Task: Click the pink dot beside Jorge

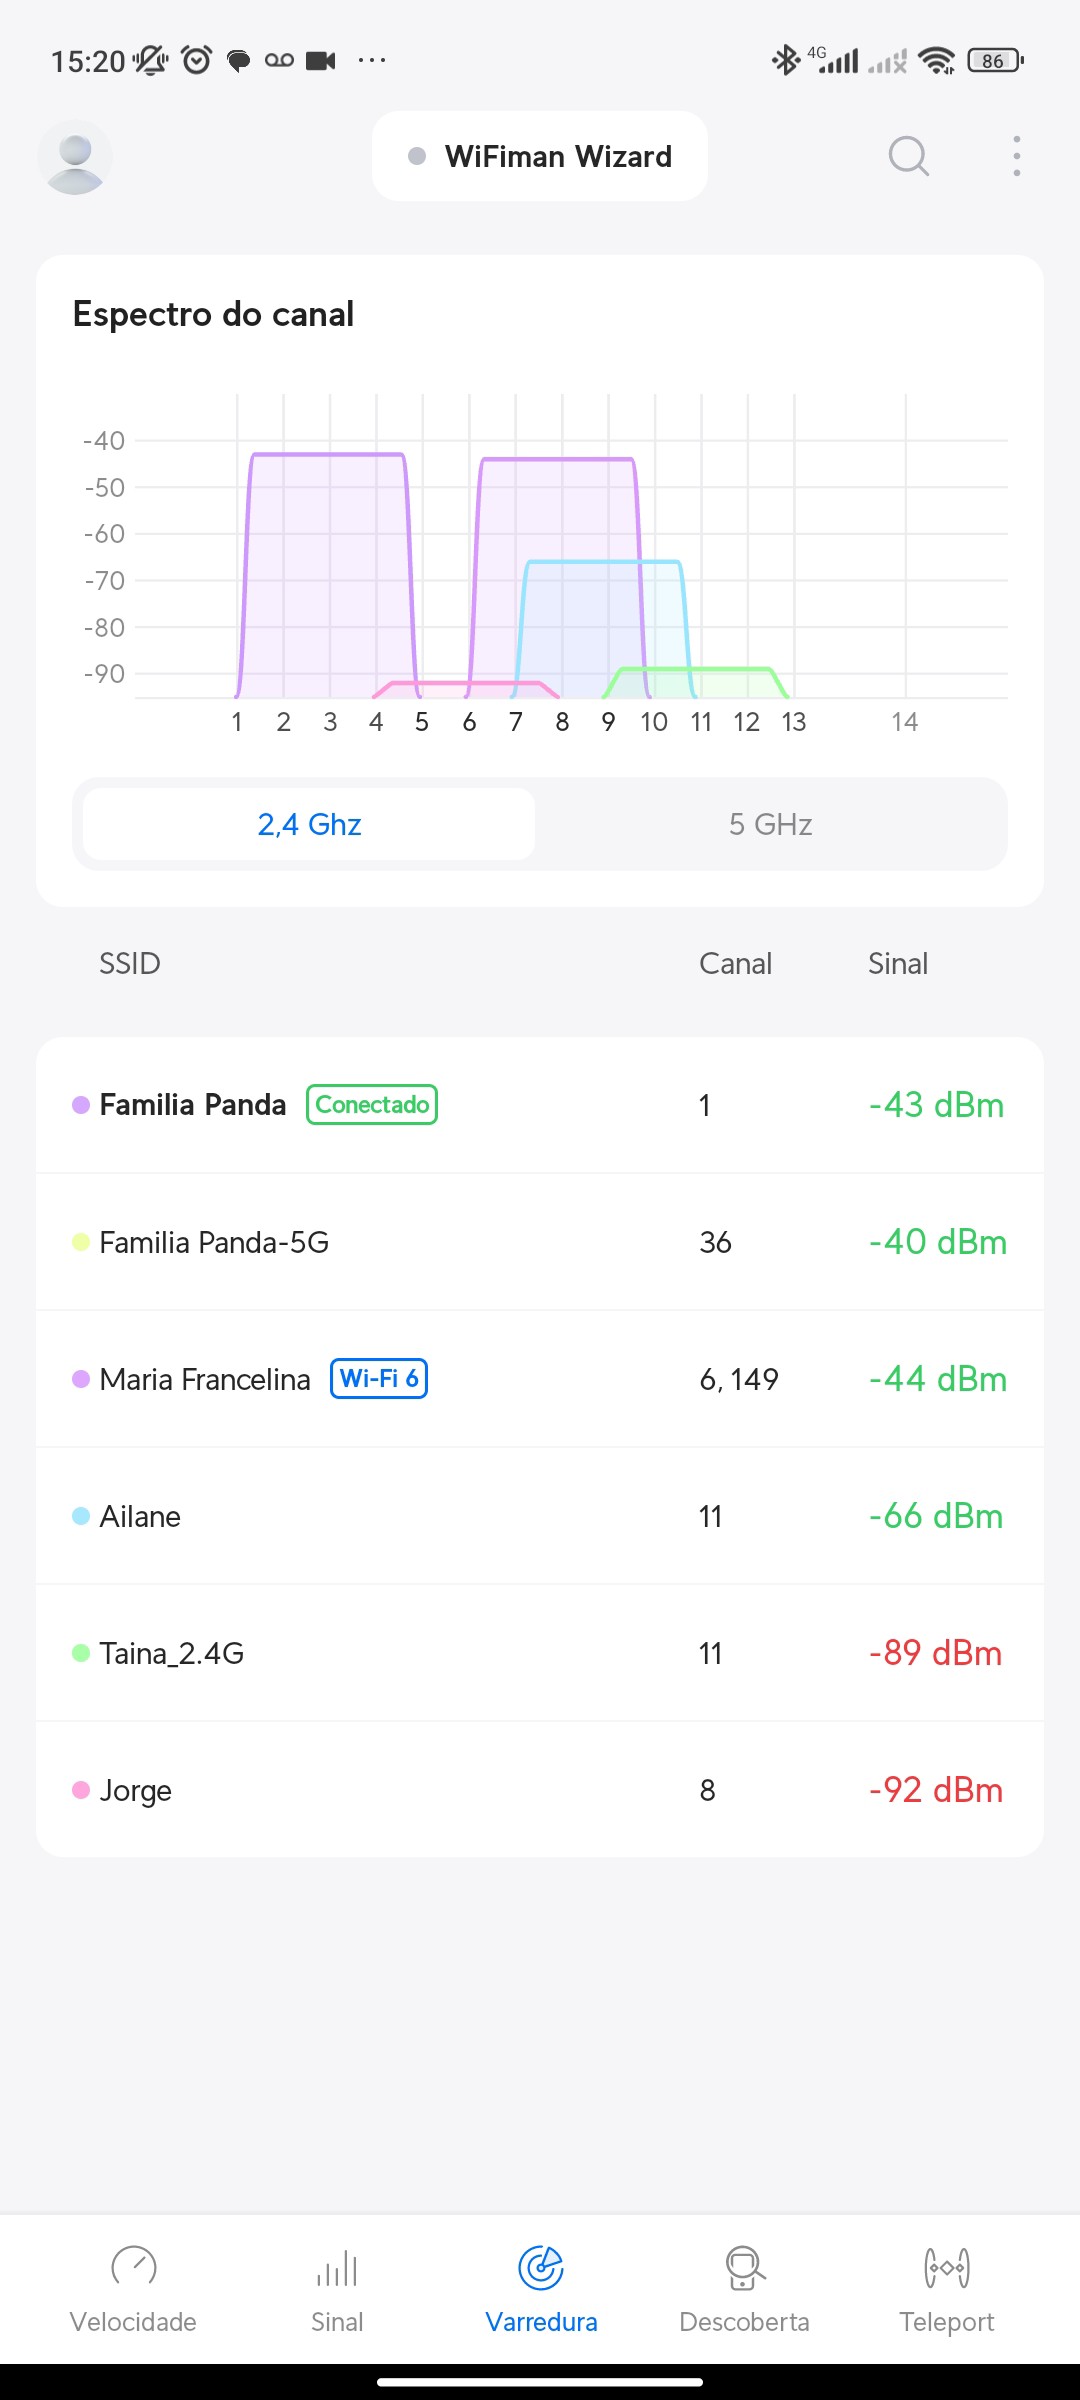Action: click(81, 1790)
